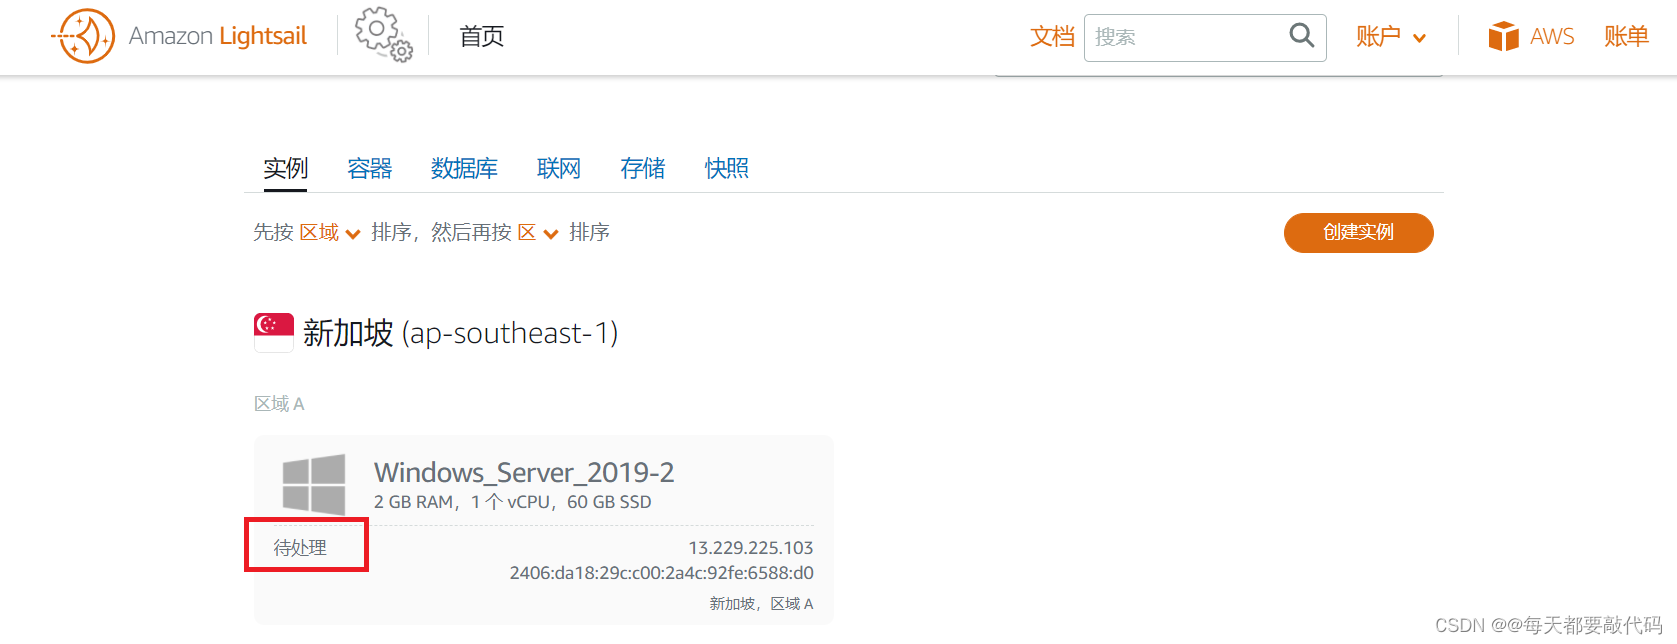The width and height of the screenshot is (1677, 644).
Task: Click the 创建实例 button
Action: click(1358, 232)
